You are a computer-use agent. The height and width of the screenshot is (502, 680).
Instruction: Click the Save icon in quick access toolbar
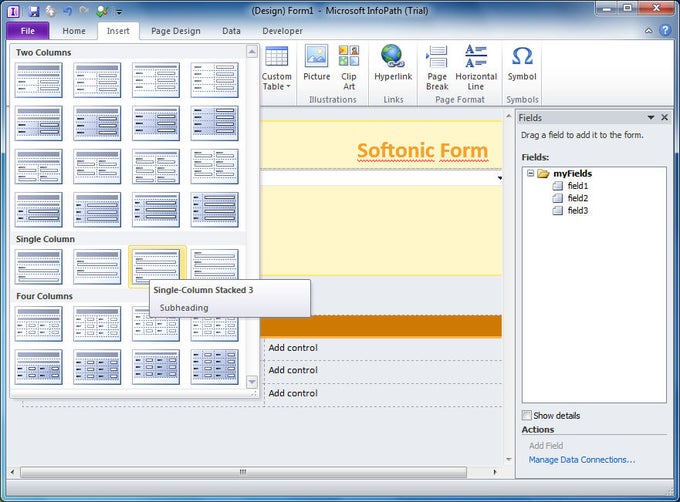tap(34, 11)
